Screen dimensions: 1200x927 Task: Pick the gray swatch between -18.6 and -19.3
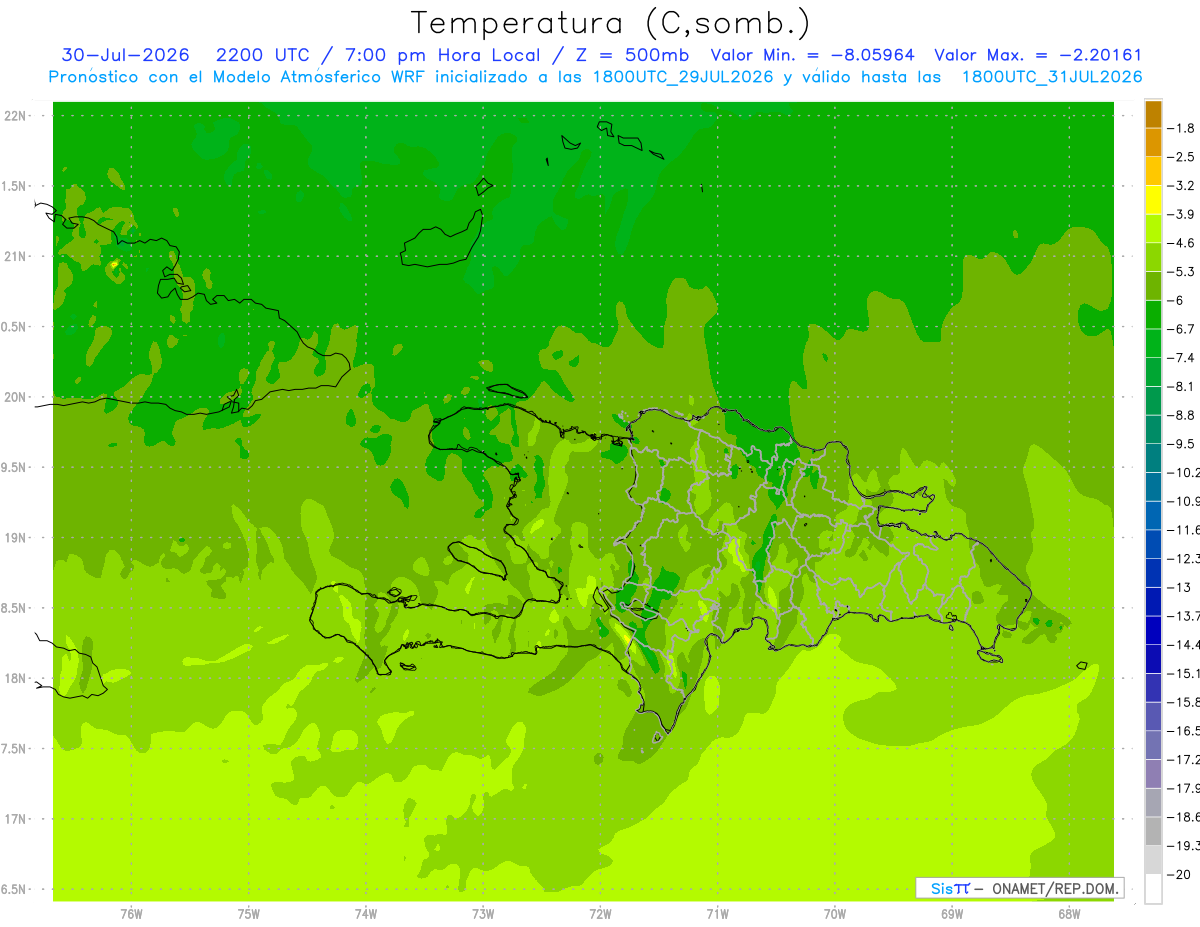[x=1153, y=830]
